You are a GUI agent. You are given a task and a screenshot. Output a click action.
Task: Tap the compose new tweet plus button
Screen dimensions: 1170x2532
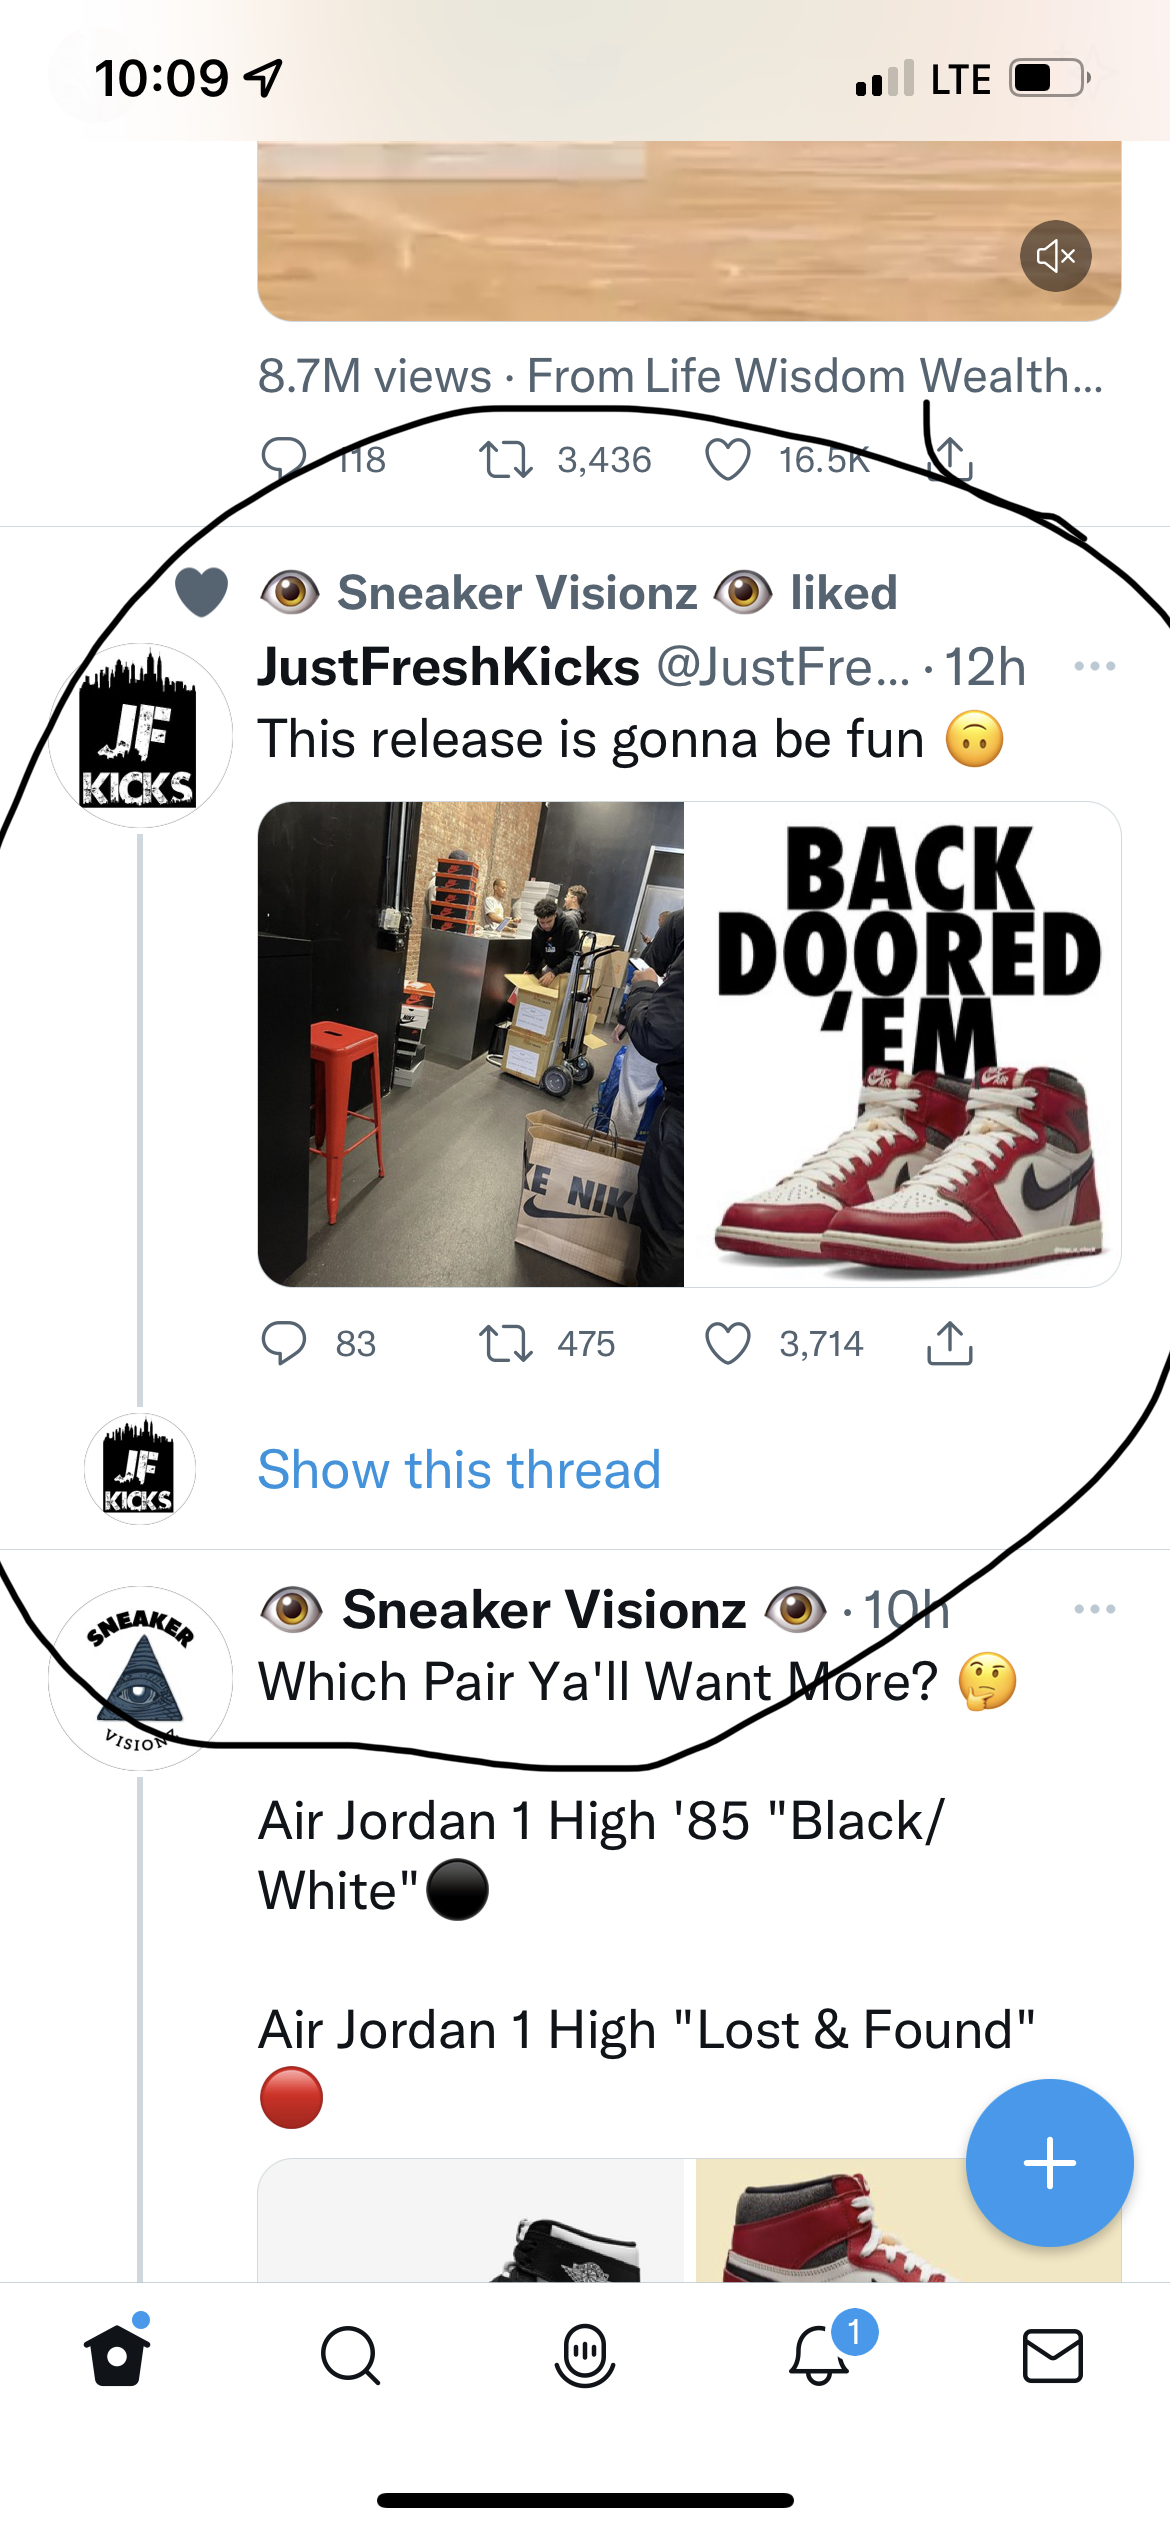[x=1049, y=2162]
